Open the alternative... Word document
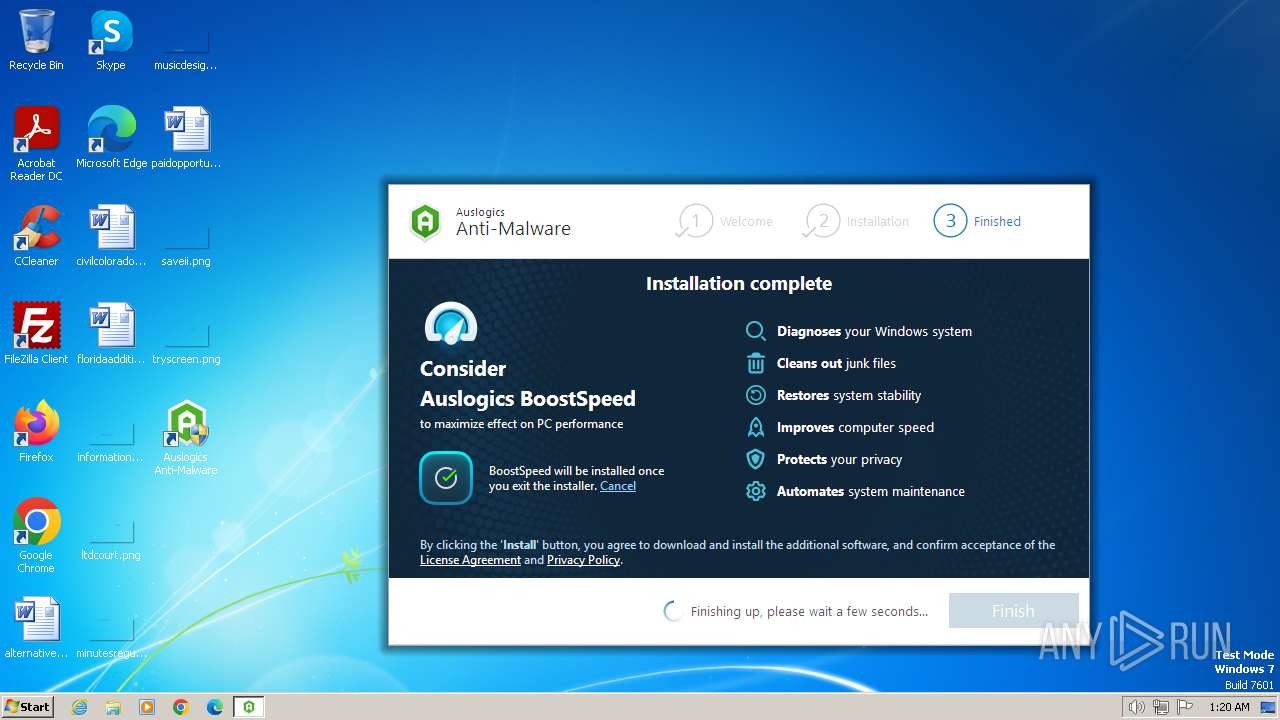 36,628
